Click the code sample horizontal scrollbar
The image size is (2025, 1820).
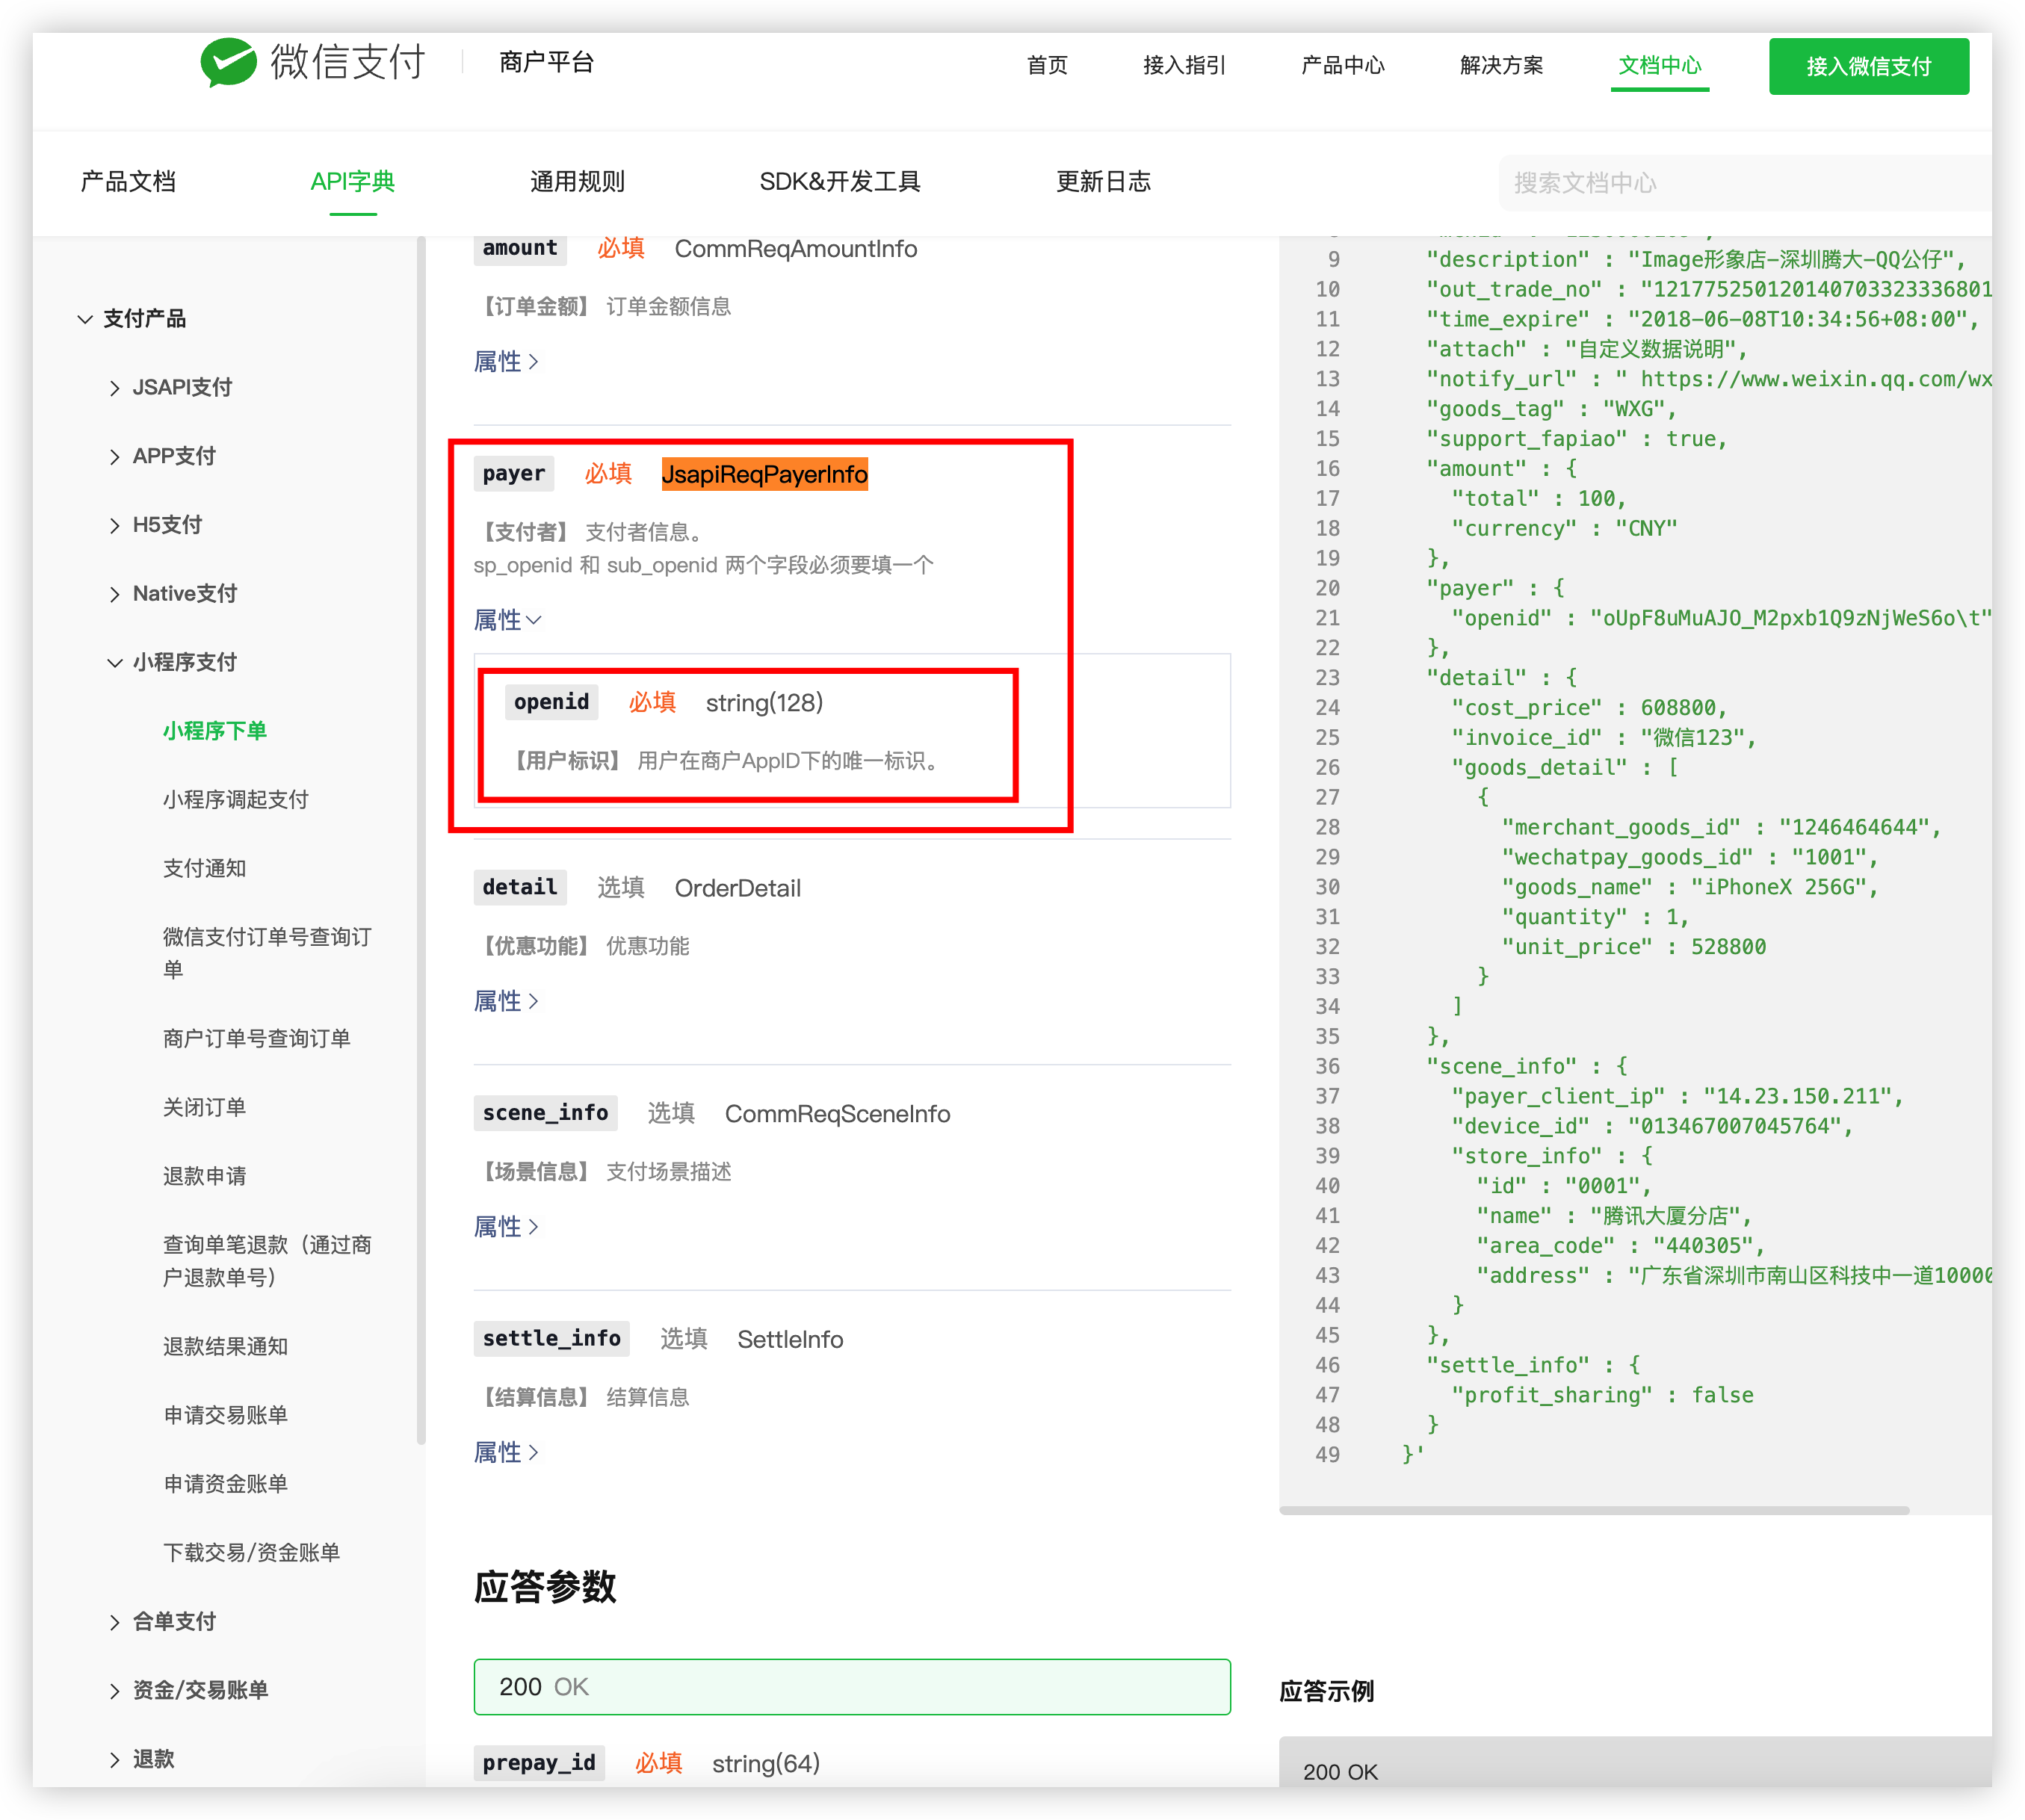pyautogui.click(x=1594, y=1510)
